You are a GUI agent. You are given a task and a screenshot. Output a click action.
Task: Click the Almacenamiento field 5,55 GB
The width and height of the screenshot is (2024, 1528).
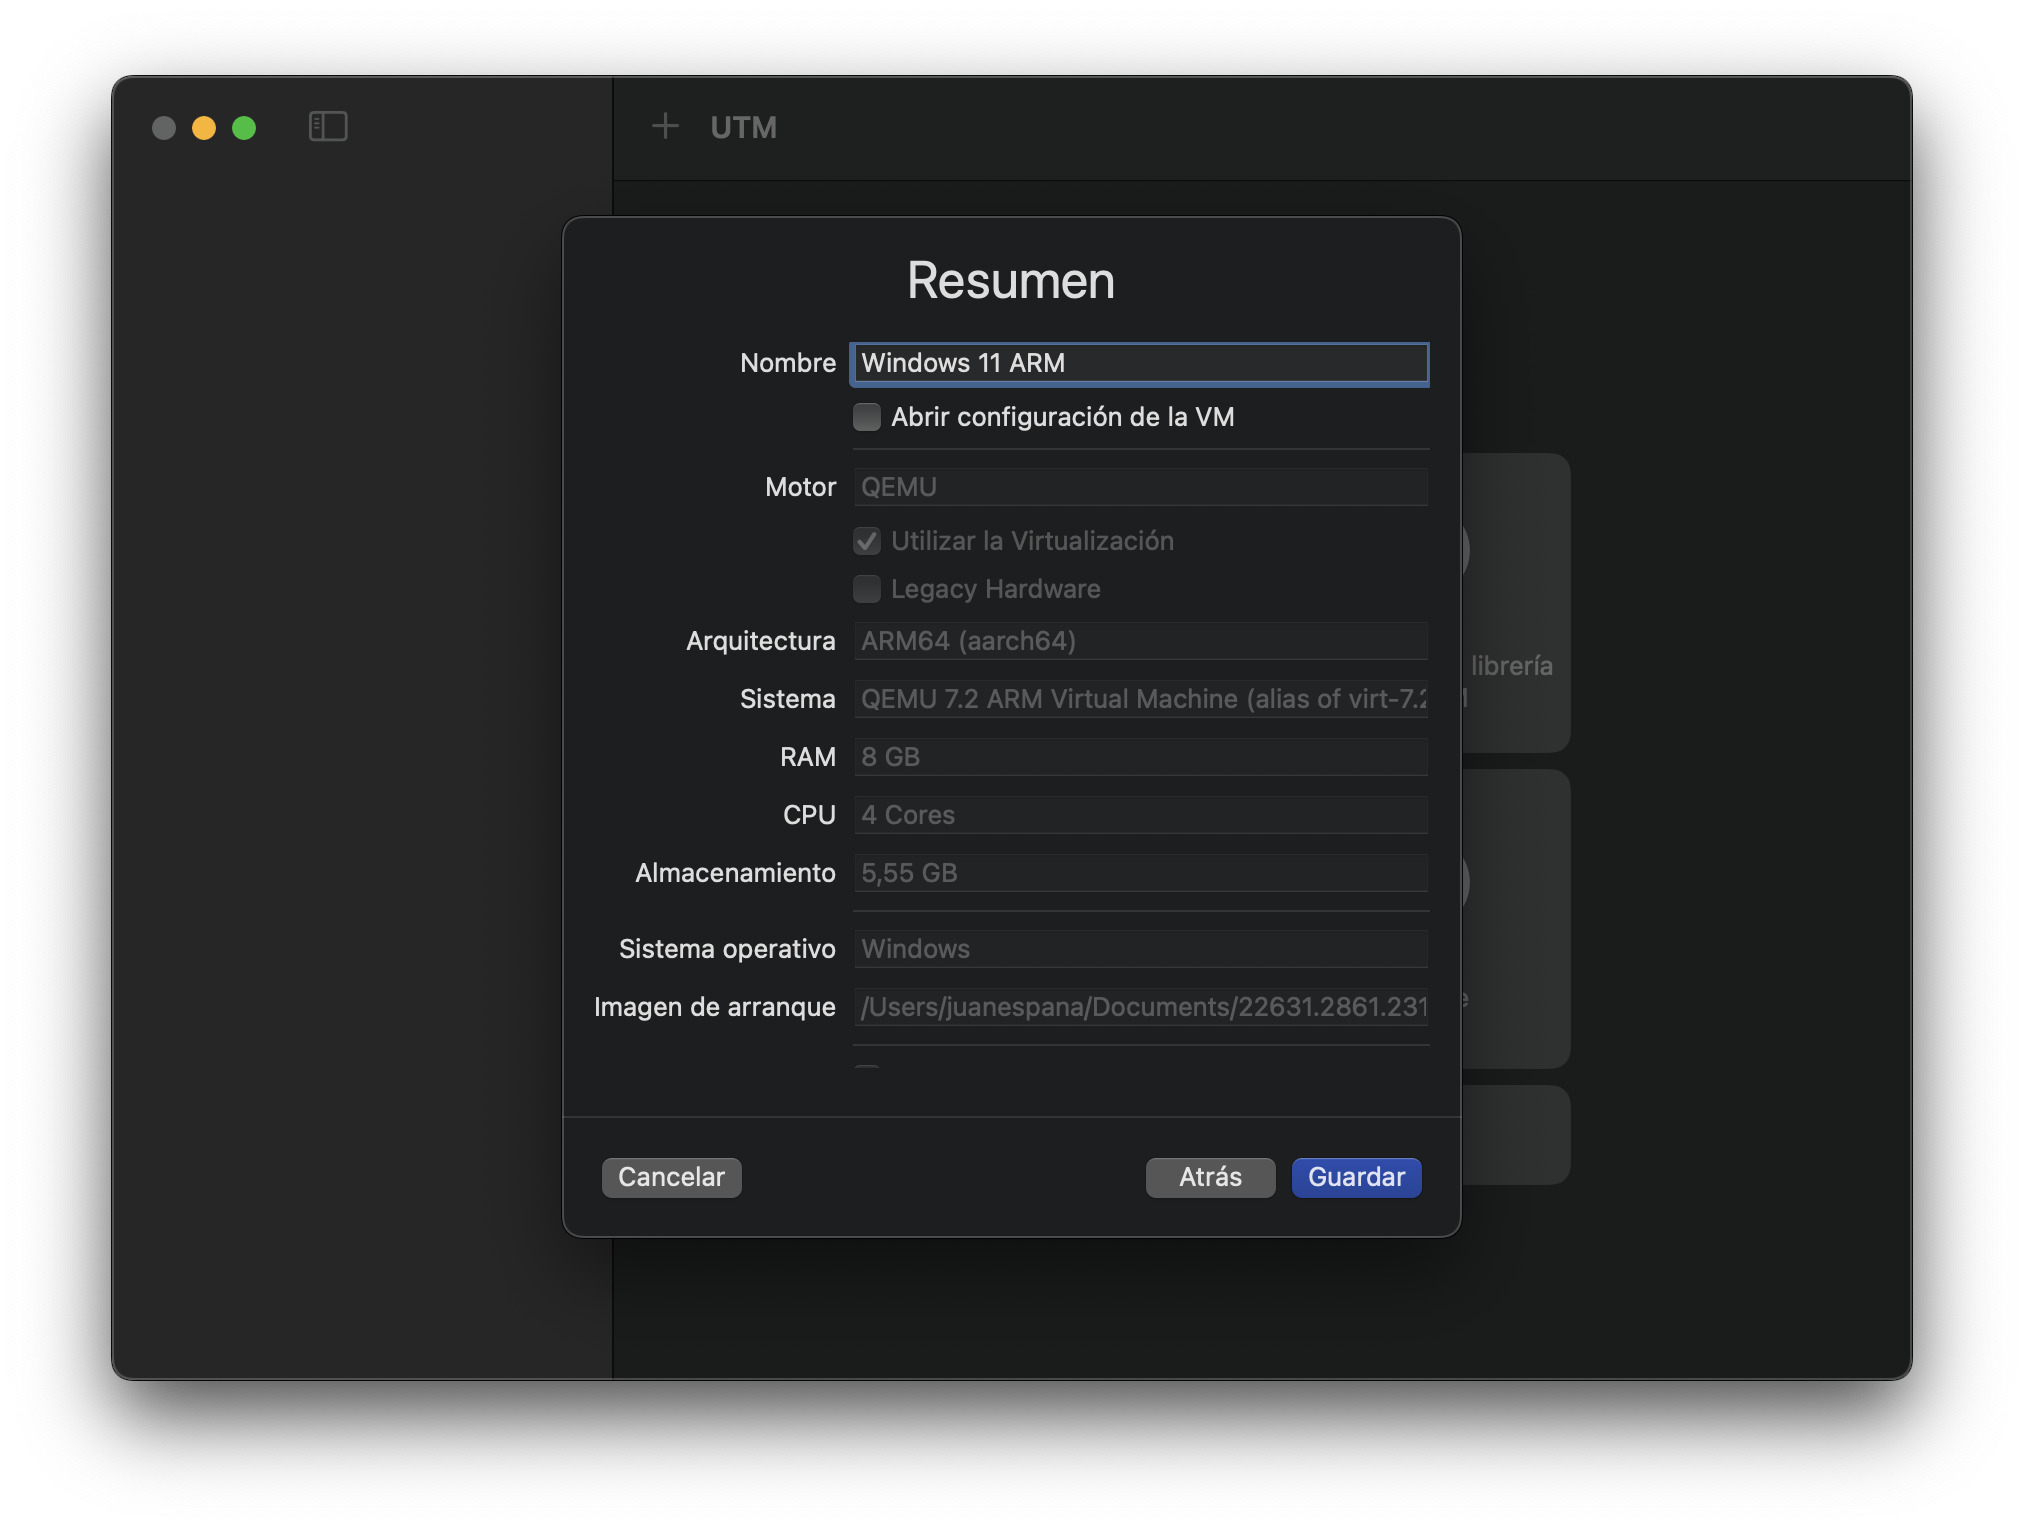coord(1140,873)
